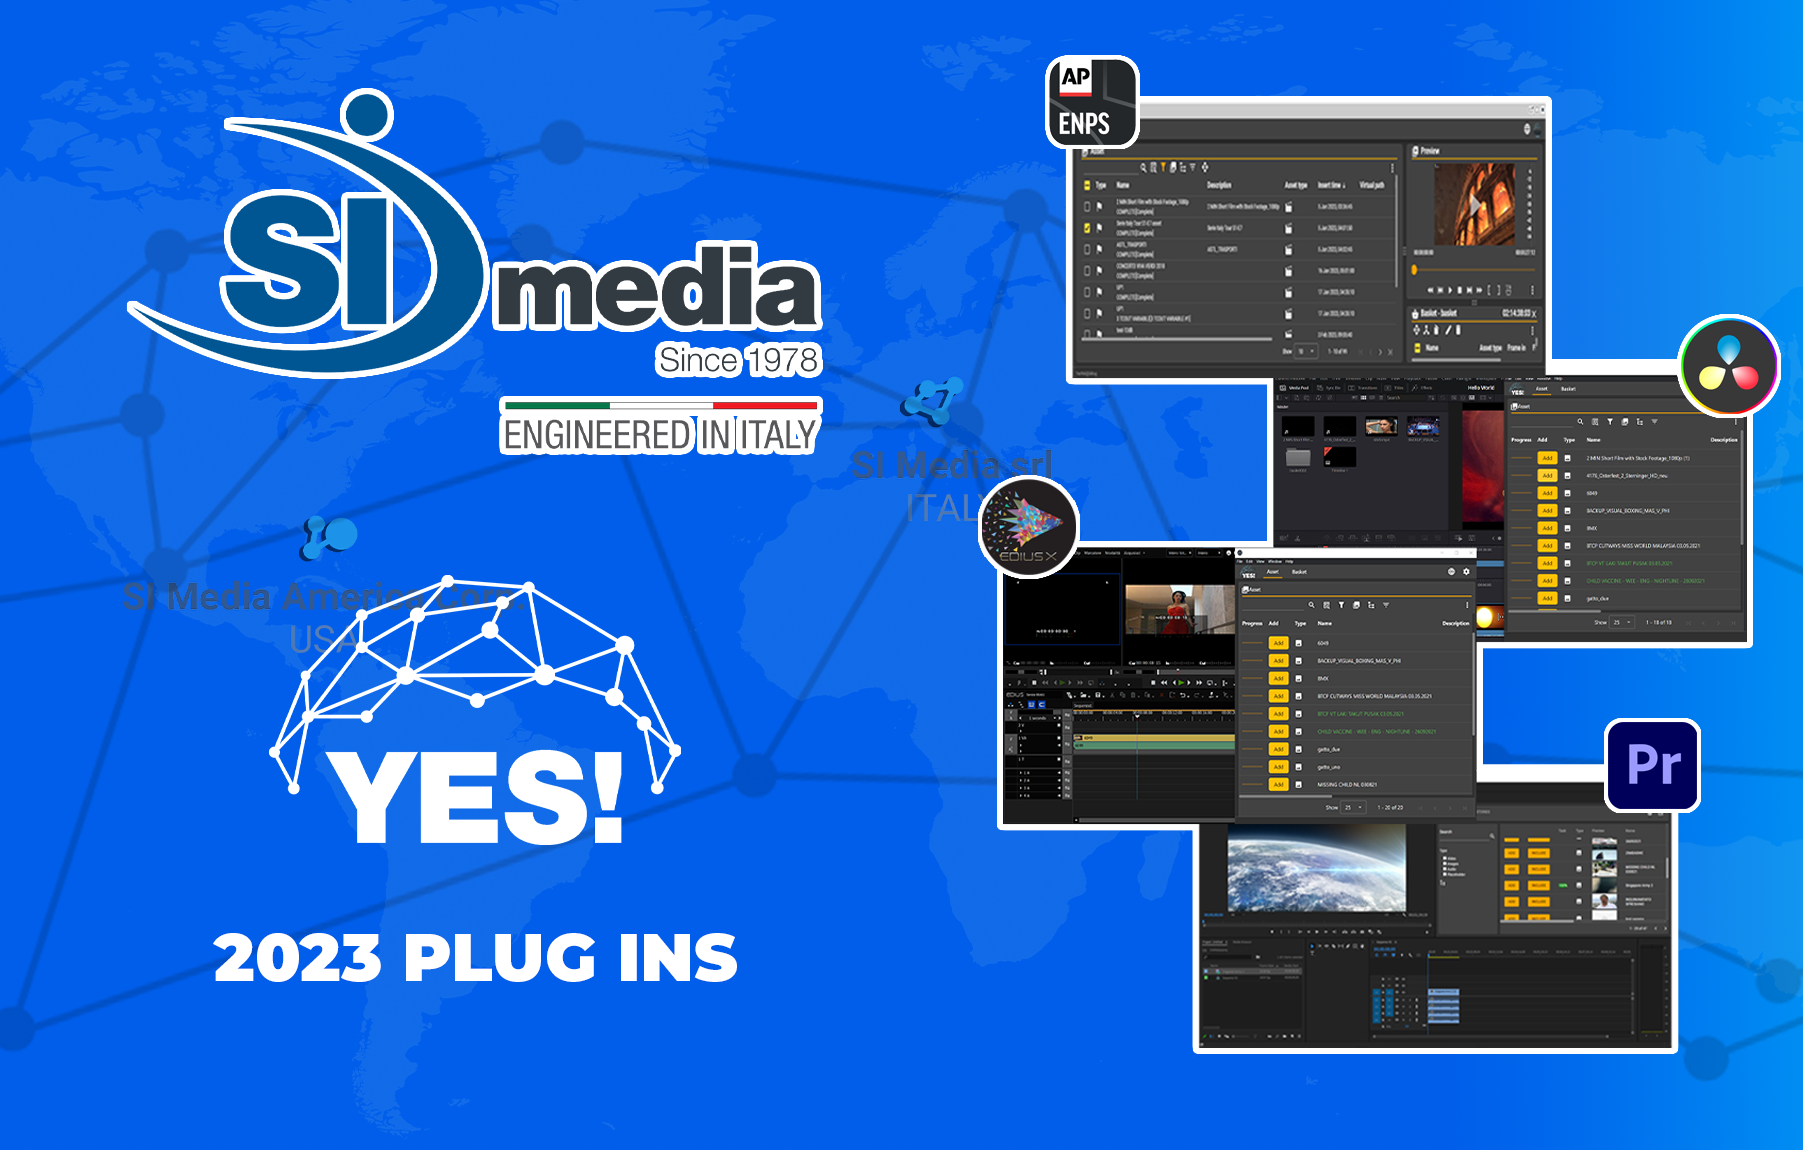Toggle the checked checkbox on the Serie Italy row
The width and height of the screenshot is (1803, 1150).
click(x=1087, y=228)
